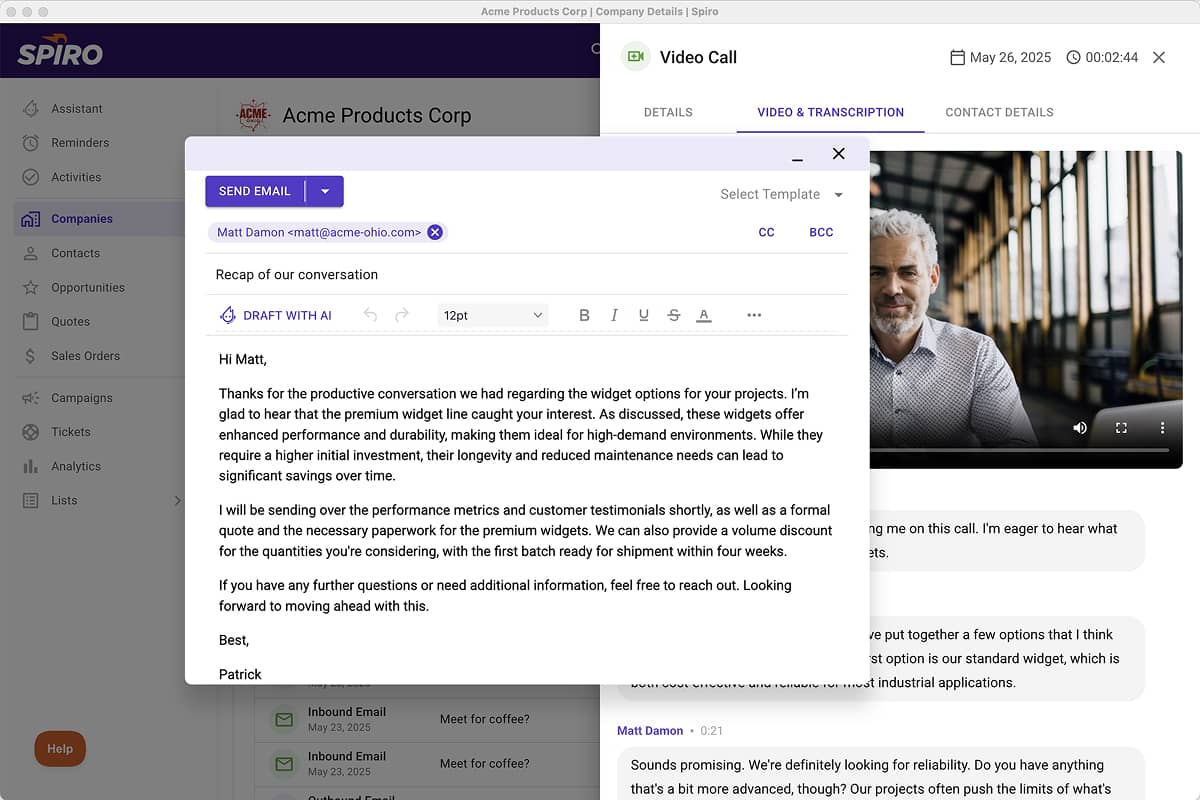This screenshot has height=800, width=1200.
Task: Click the 0:21 transcript timestamp
Action: pos(711,731)
